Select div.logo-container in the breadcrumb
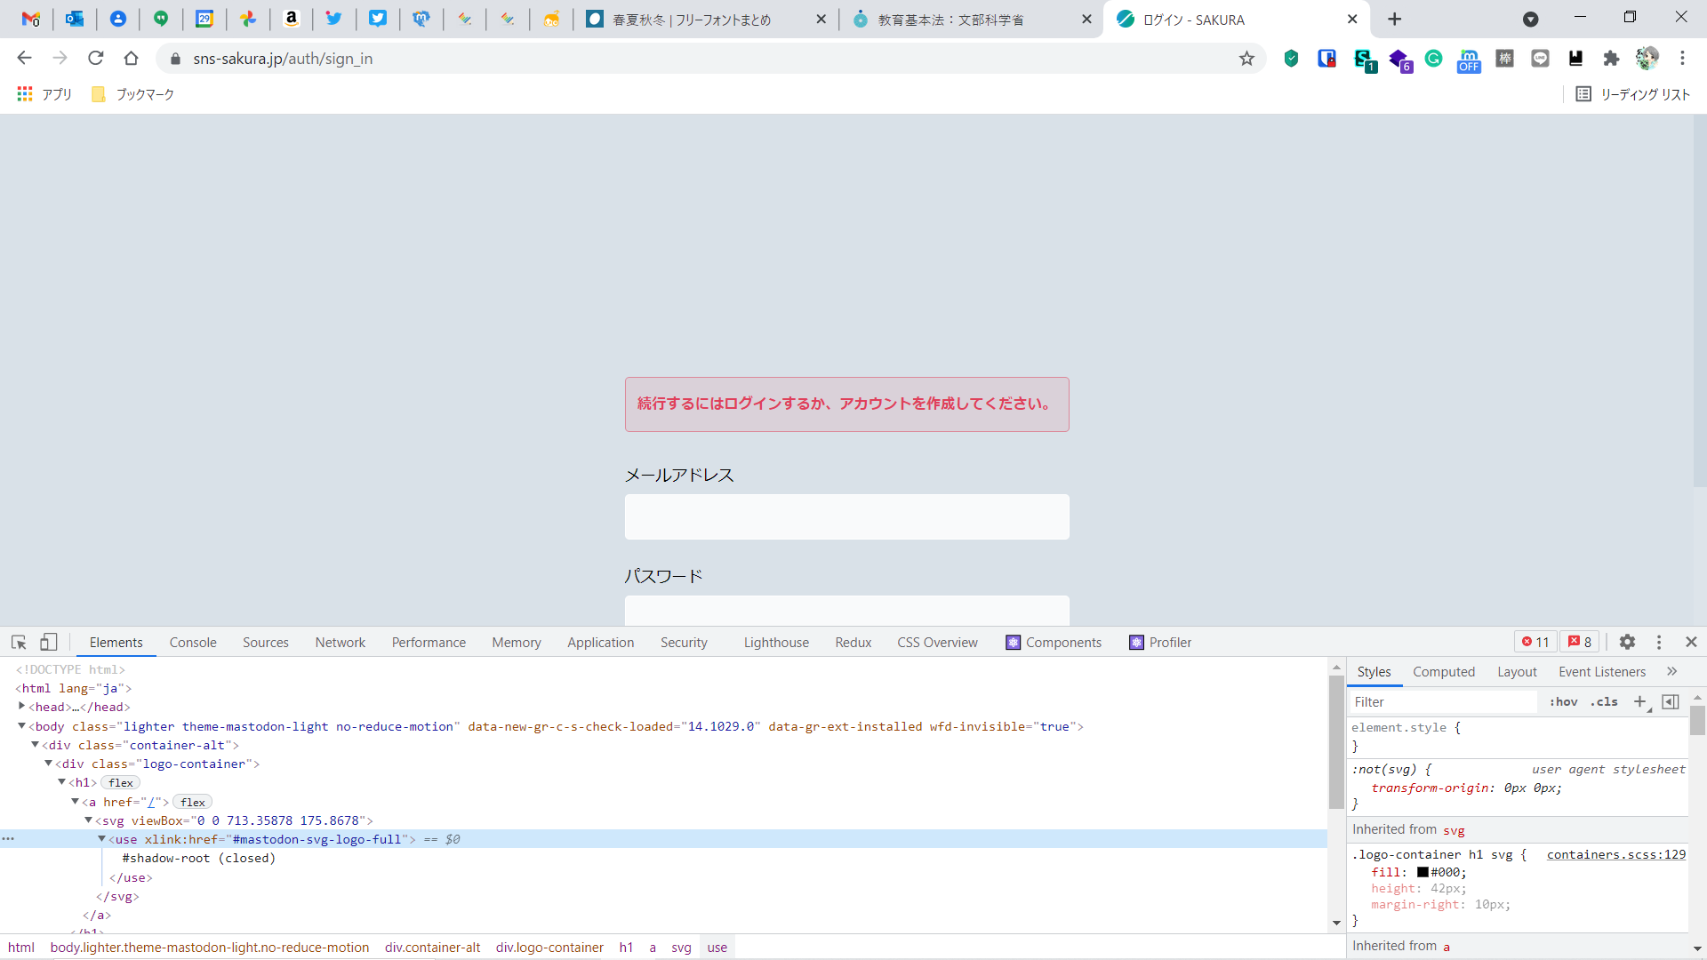Screen dimensions: 1707x960 [549, 947]
